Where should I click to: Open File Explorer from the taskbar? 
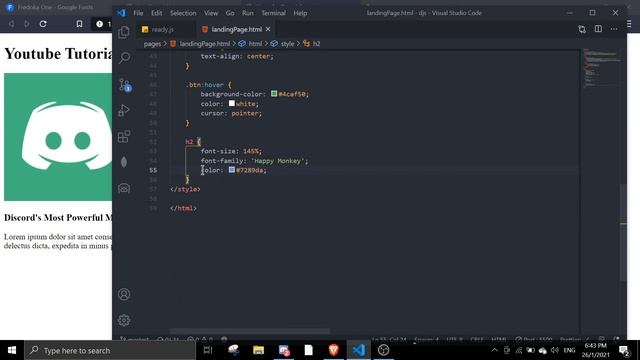258,350
